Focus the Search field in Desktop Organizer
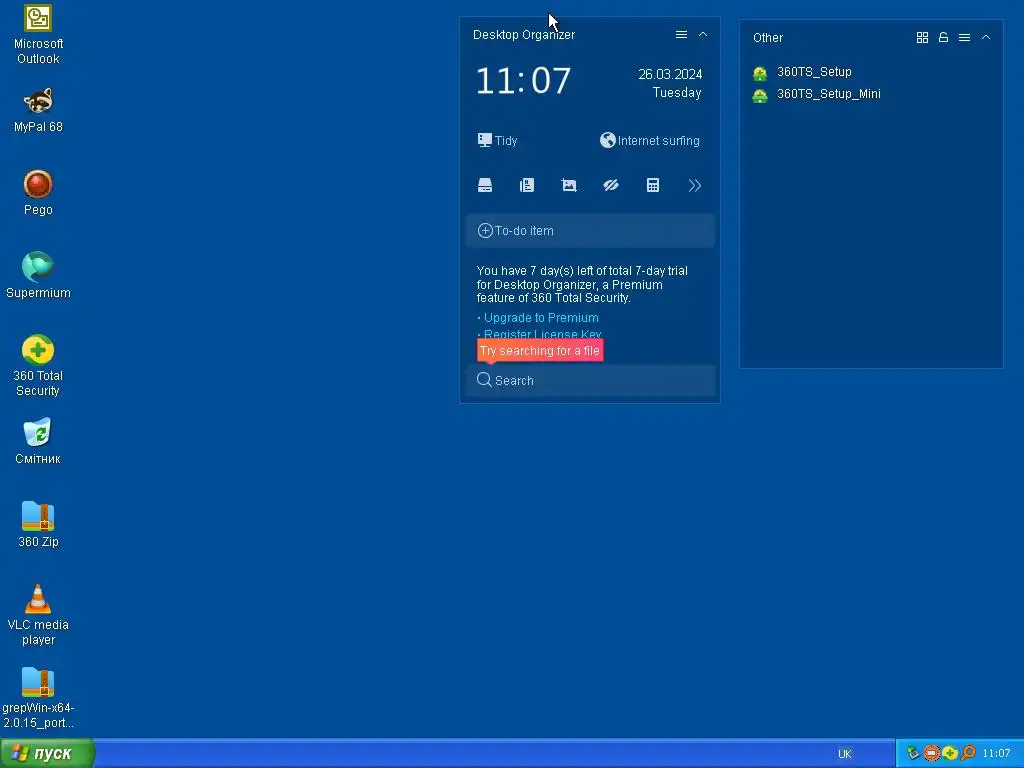The height and width of the screenshot is (768, 1024). point(590,380)
